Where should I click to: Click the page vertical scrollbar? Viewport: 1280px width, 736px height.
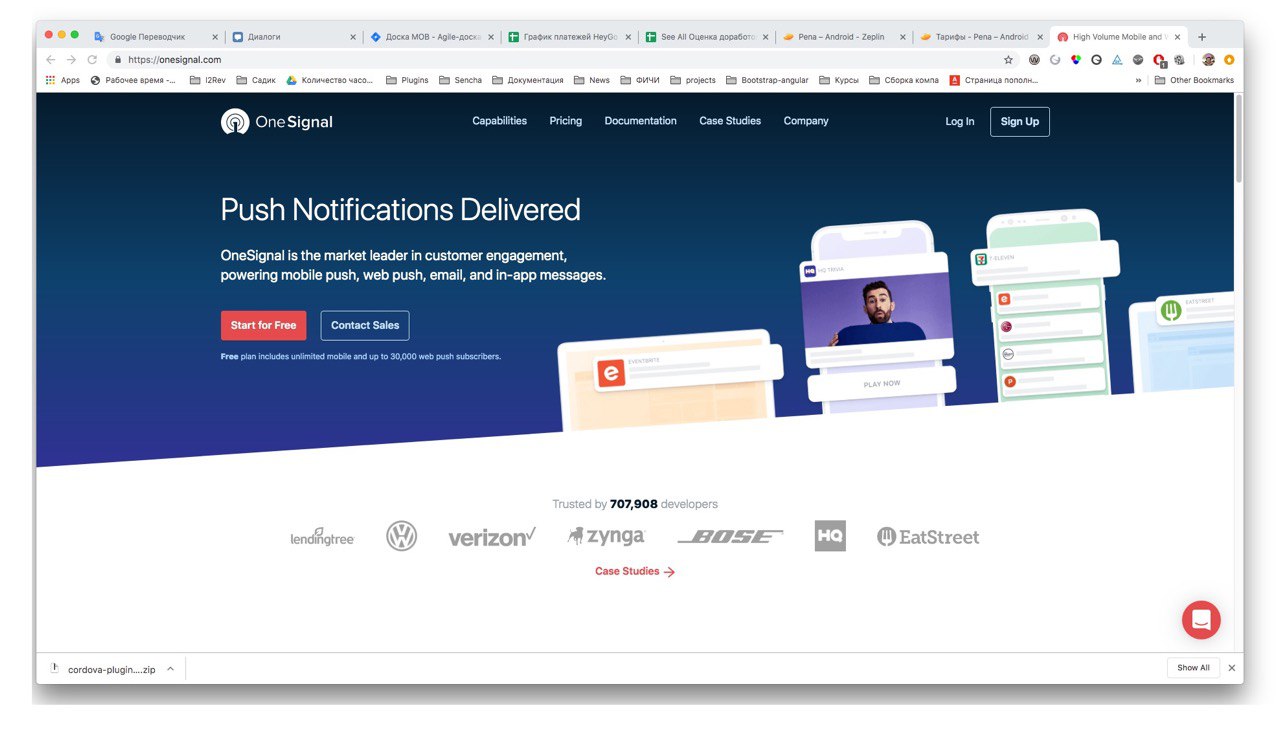[x=1239, y=140]
